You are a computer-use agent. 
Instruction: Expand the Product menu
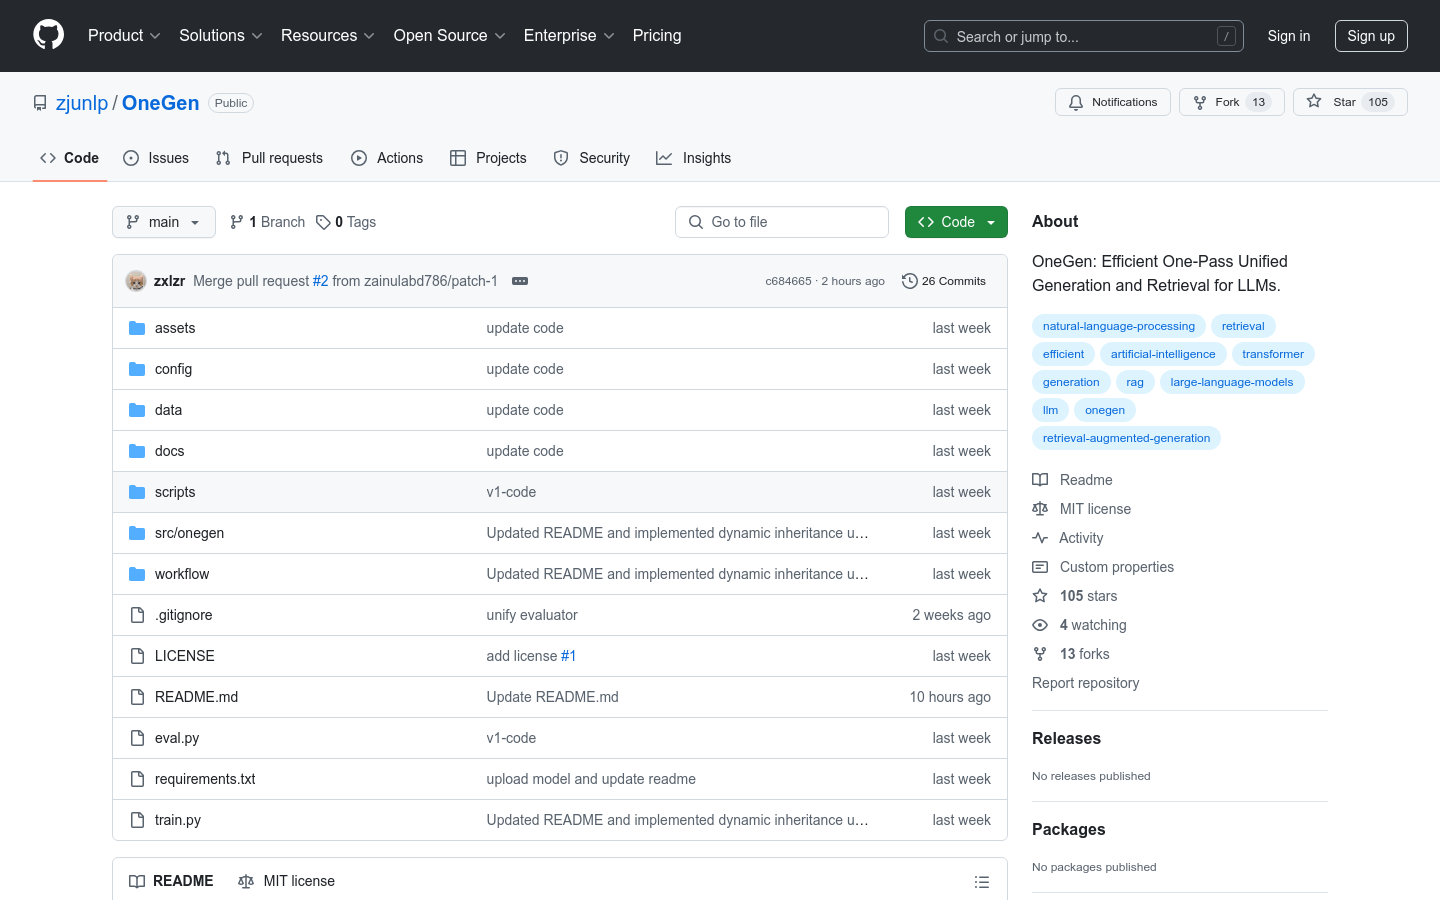(124, 36)
